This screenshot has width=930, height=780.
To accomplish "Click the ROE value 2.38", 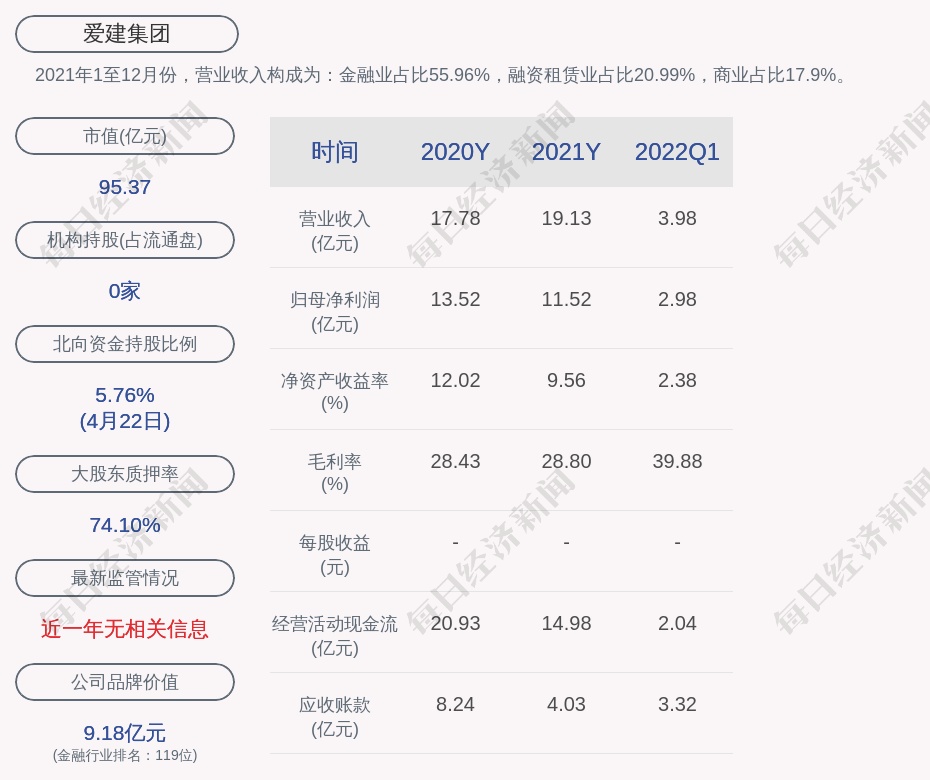I will pos(677,380).
